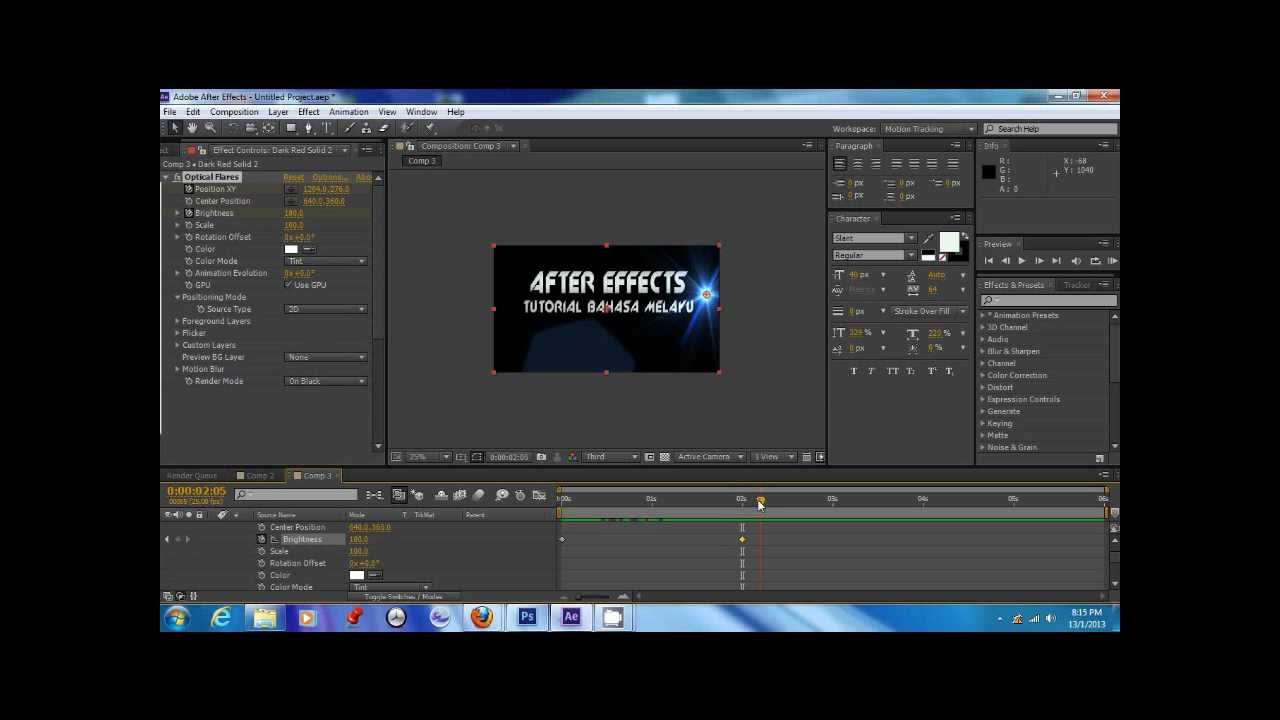This screenshot has height=720, width=1280.
Task: Click Options link for Optical Flares
Action: 330,177
